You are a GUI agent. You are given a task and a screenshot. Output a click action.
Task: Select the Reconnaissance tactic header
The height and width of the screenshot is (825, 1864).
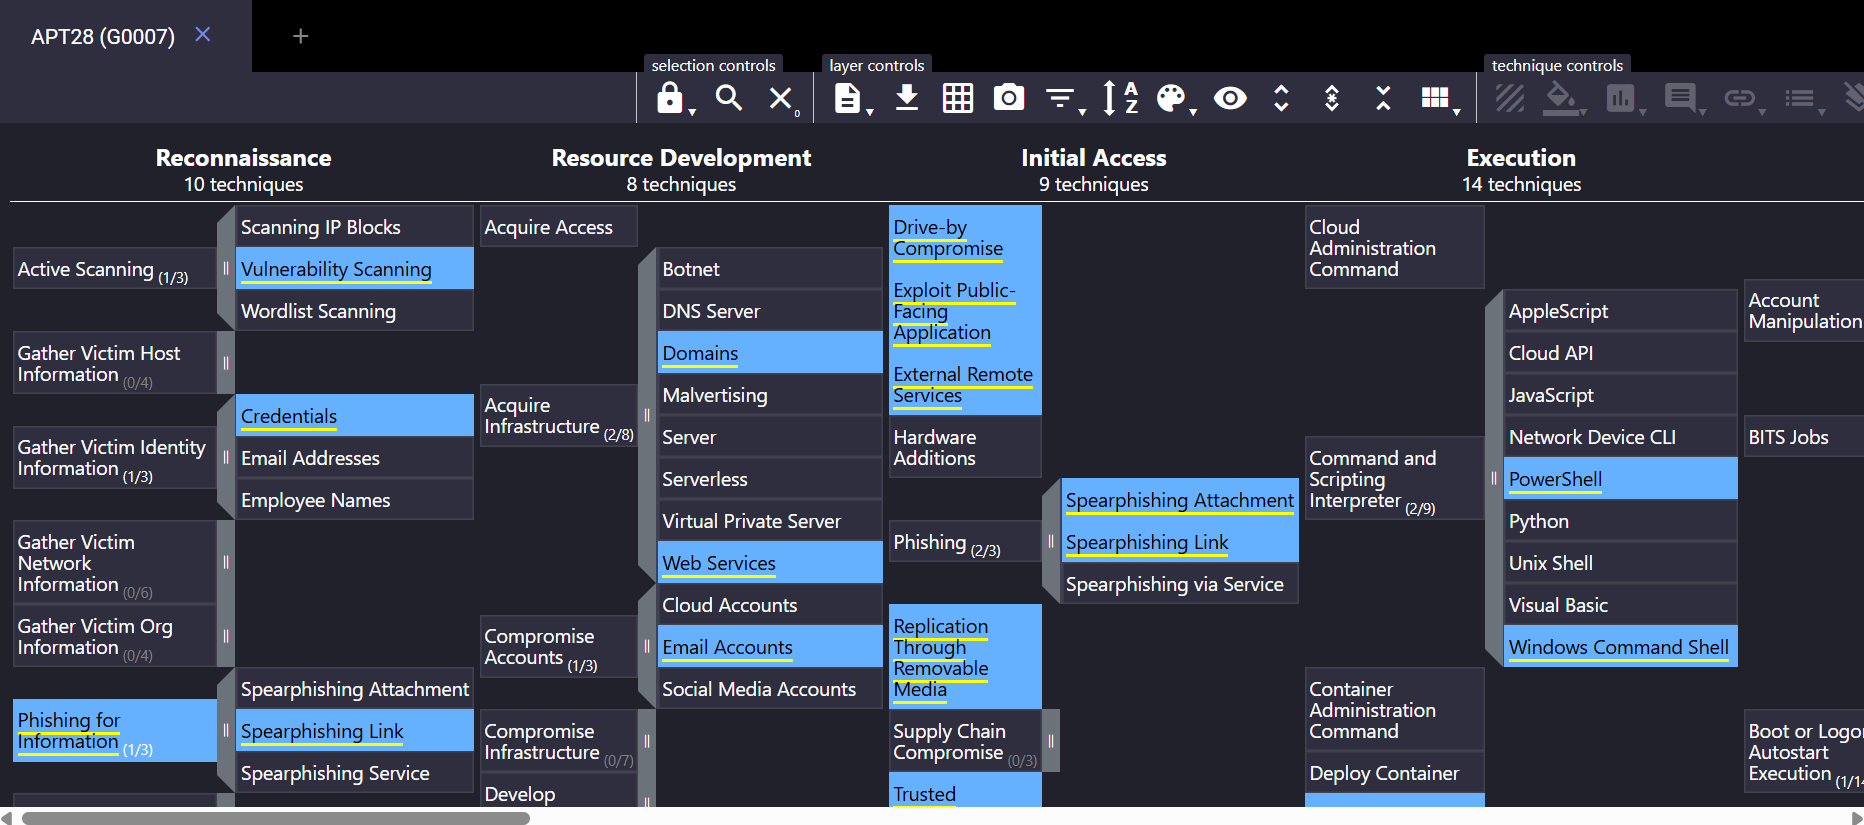[243, 158]
